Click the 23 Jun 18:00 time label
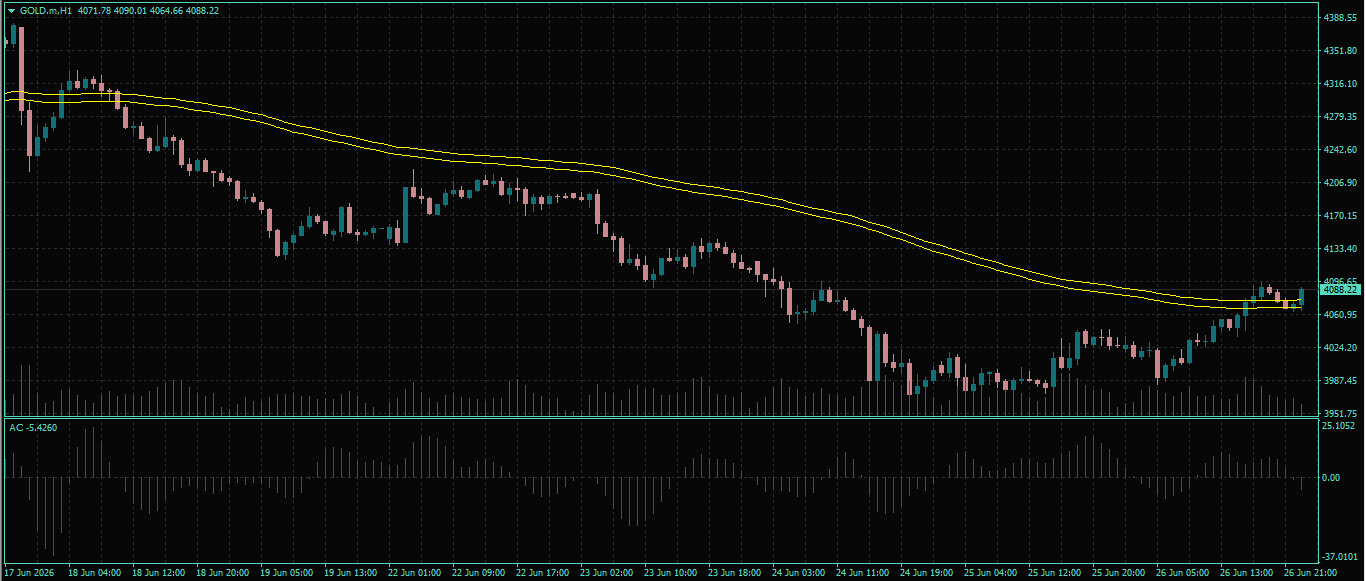1366x581 pixels. point(734,573)
